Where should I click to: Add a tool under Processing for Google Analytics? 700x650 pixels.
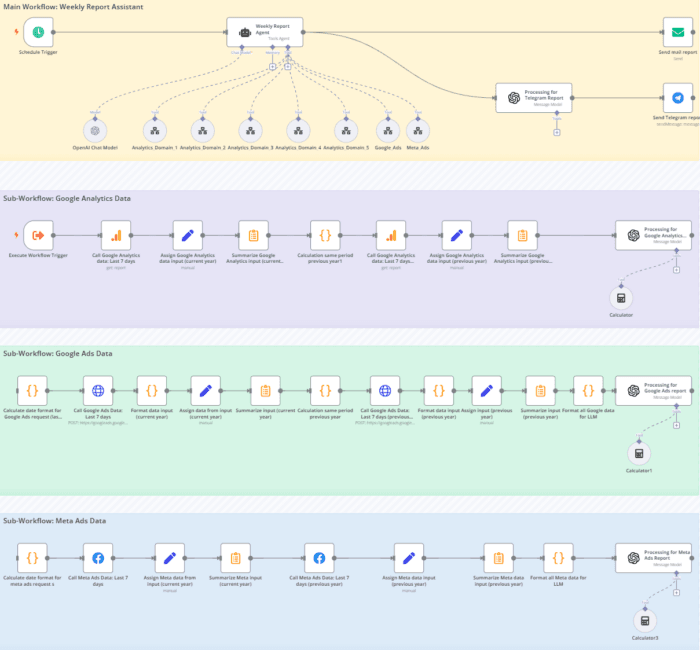point(676,270)
